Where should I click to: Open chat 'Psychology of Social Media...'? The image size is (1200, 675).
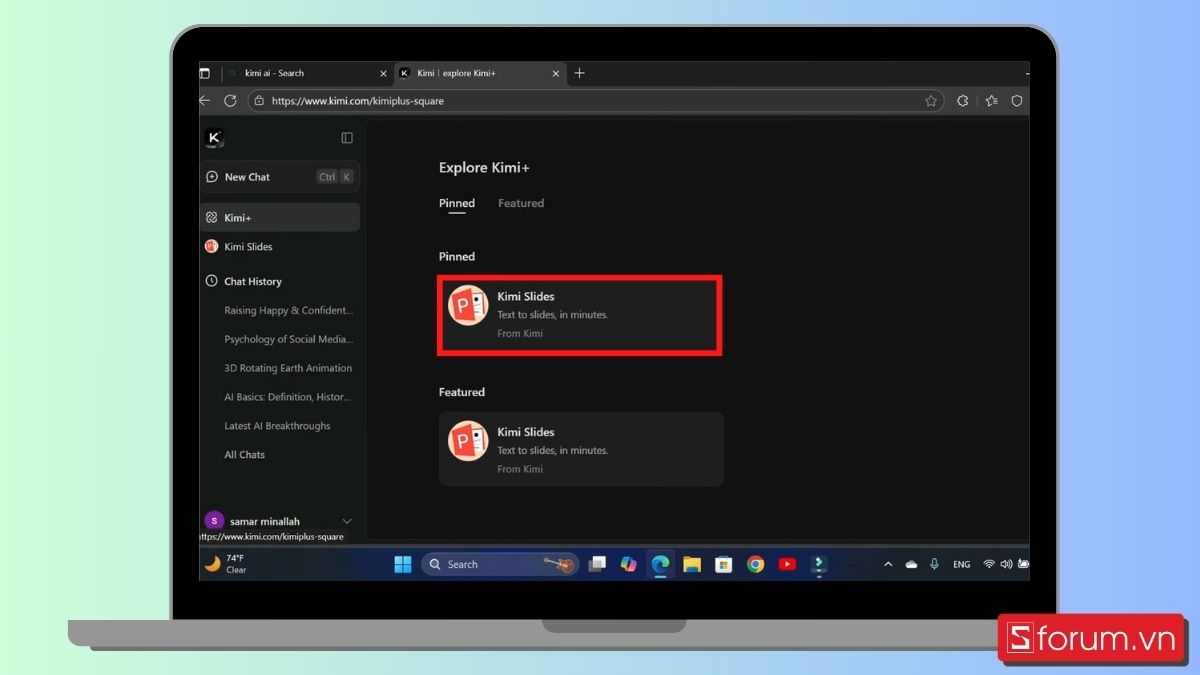click(x=288, y=339)
